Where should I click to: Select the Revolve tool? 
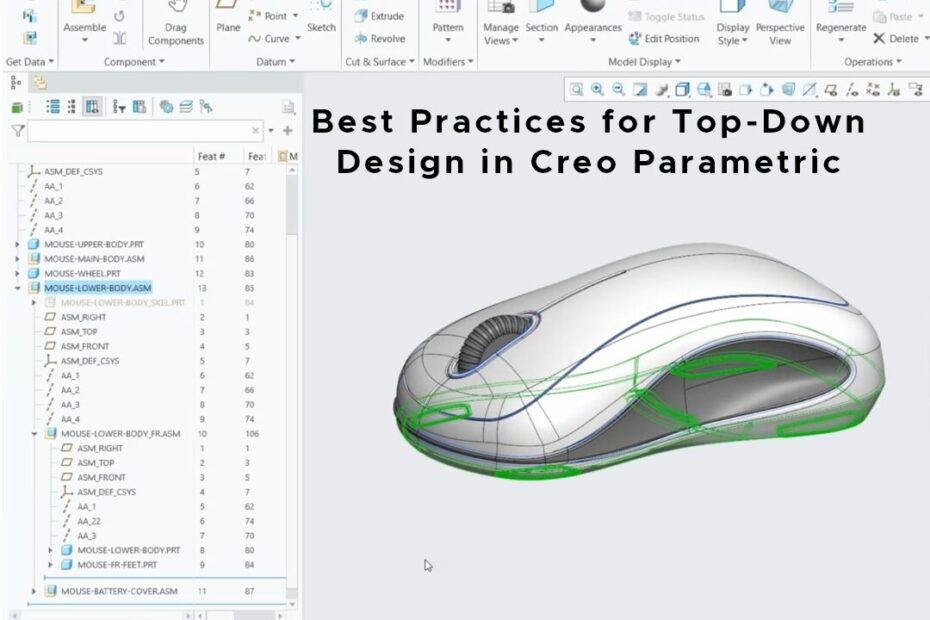point(380,39)
